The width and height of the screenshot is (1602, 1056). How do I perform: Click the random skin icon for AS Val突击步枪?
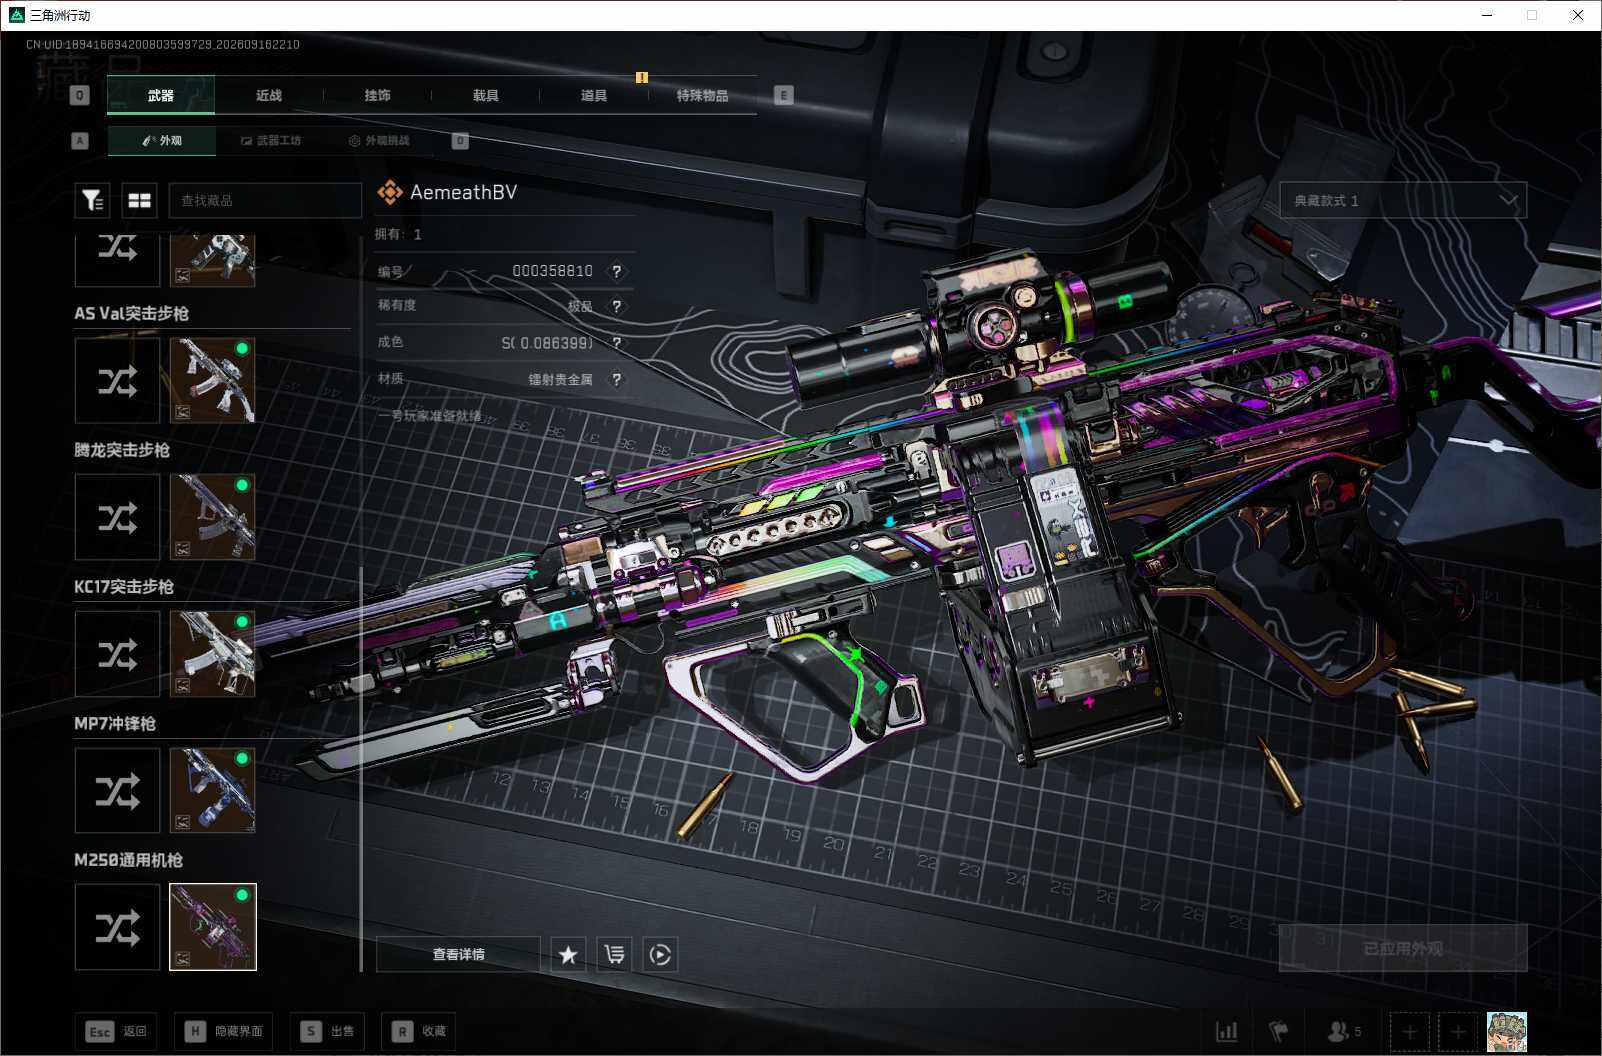[x=117, y=380]
